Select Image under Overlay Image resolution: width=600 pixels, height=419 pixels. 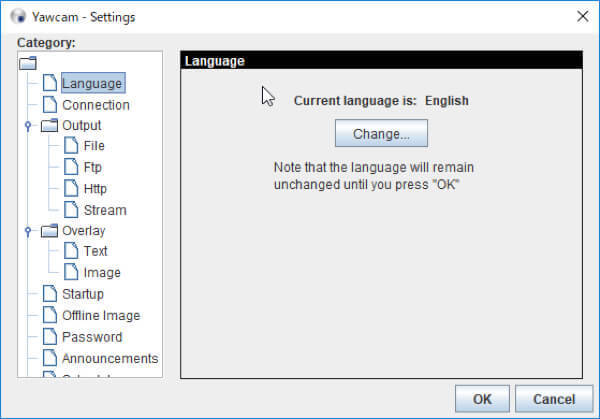click(x=102, y=272)
